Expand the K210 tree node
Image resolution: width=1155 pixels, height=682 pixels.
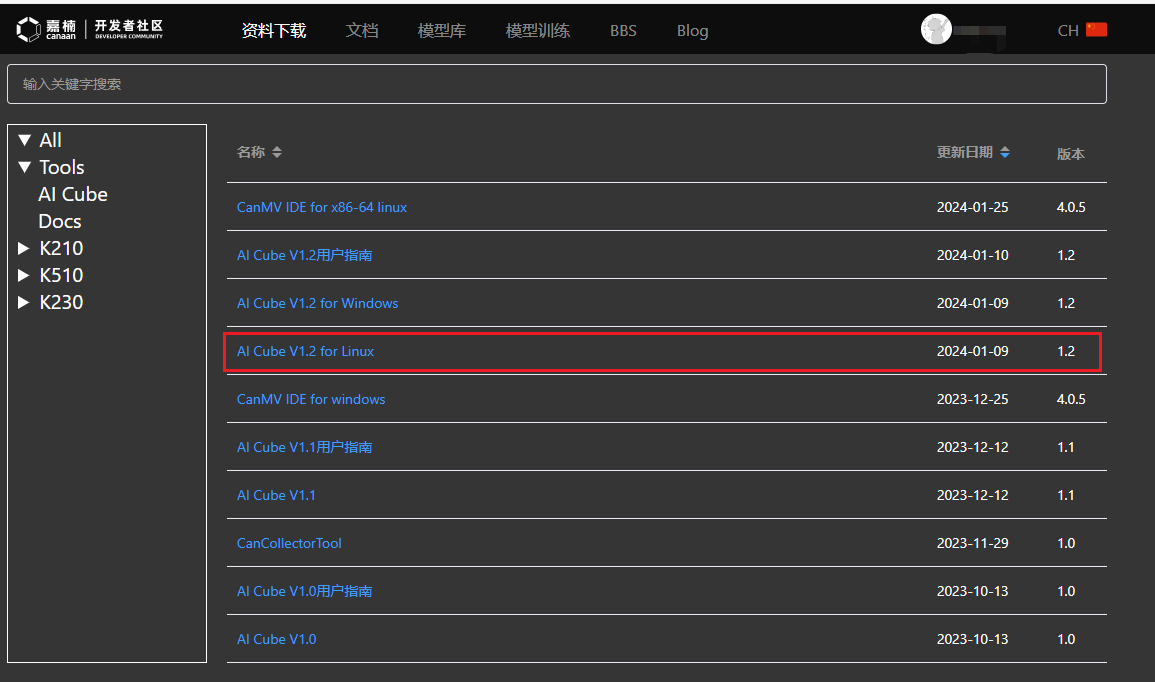(24, 248)
